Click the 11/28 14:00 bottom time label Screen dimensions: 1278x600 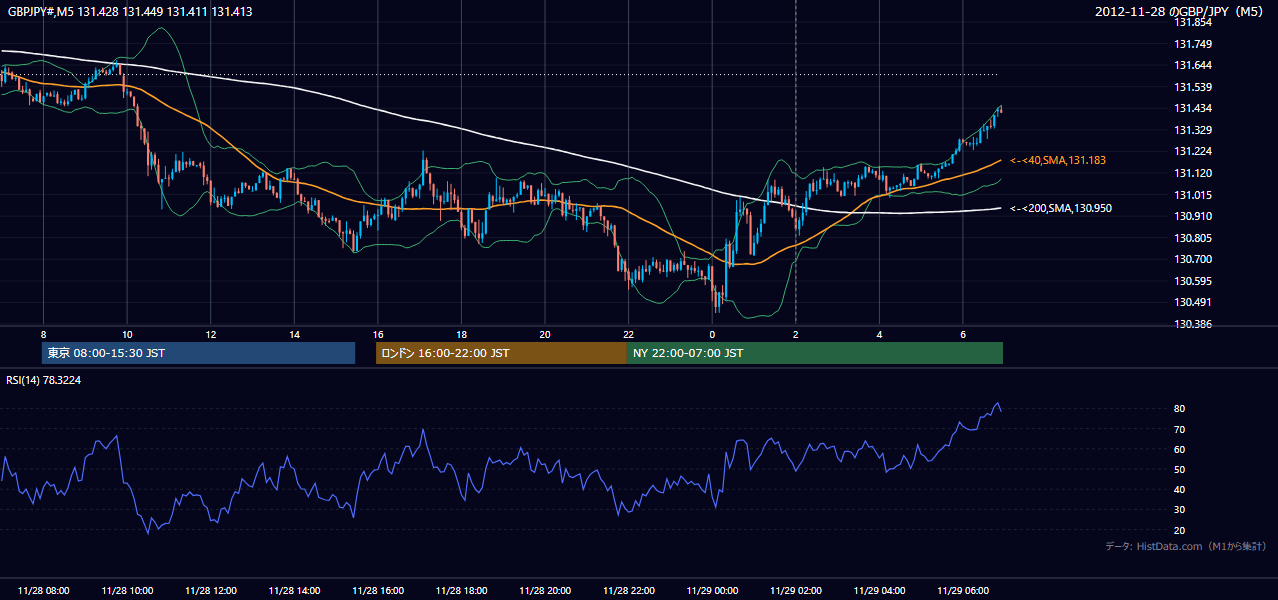point(294,591)
